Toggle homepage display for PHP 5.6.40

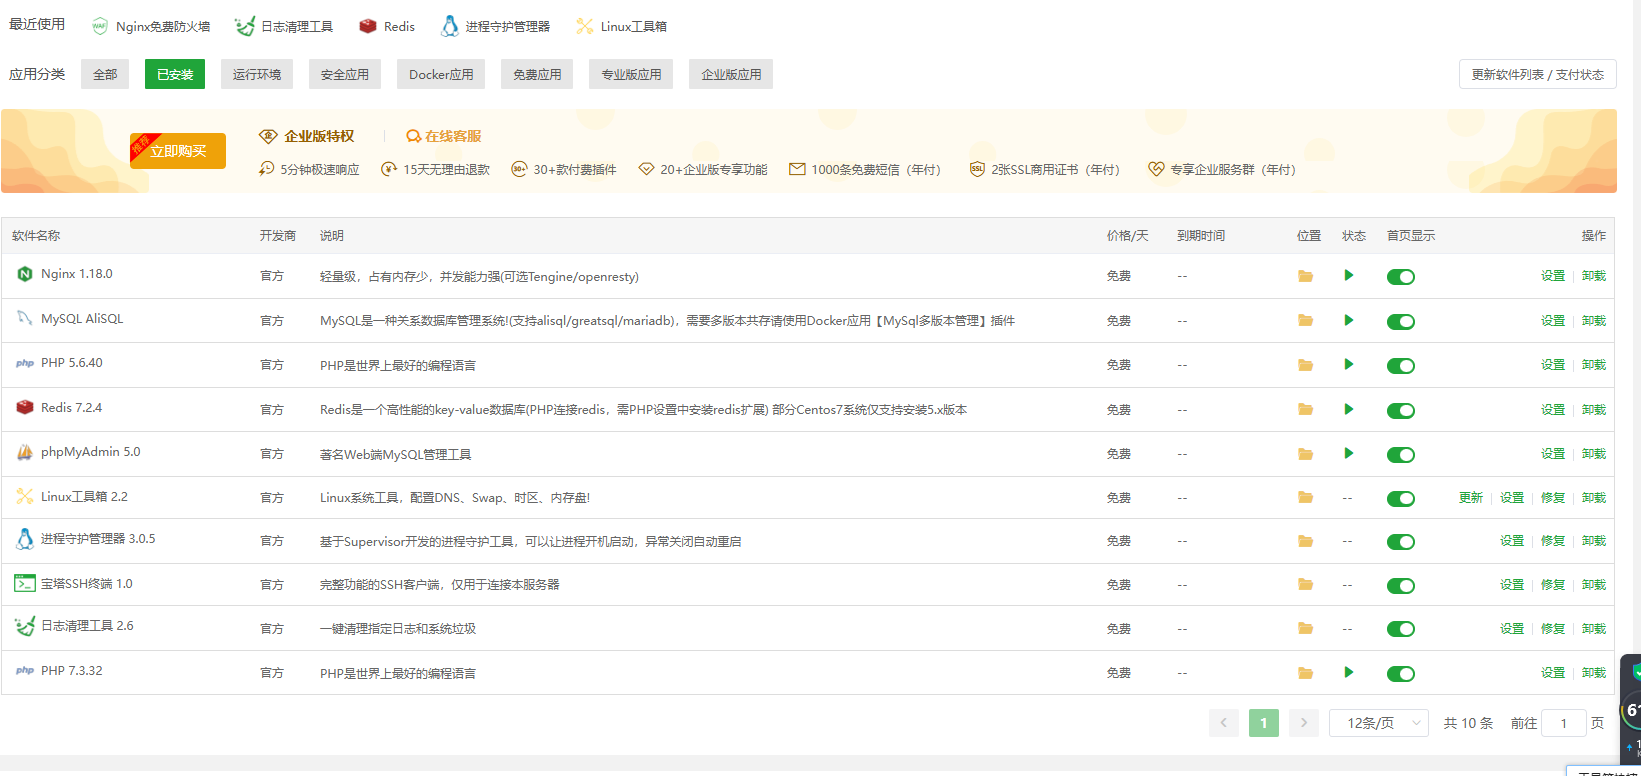tap(1401, 366)
